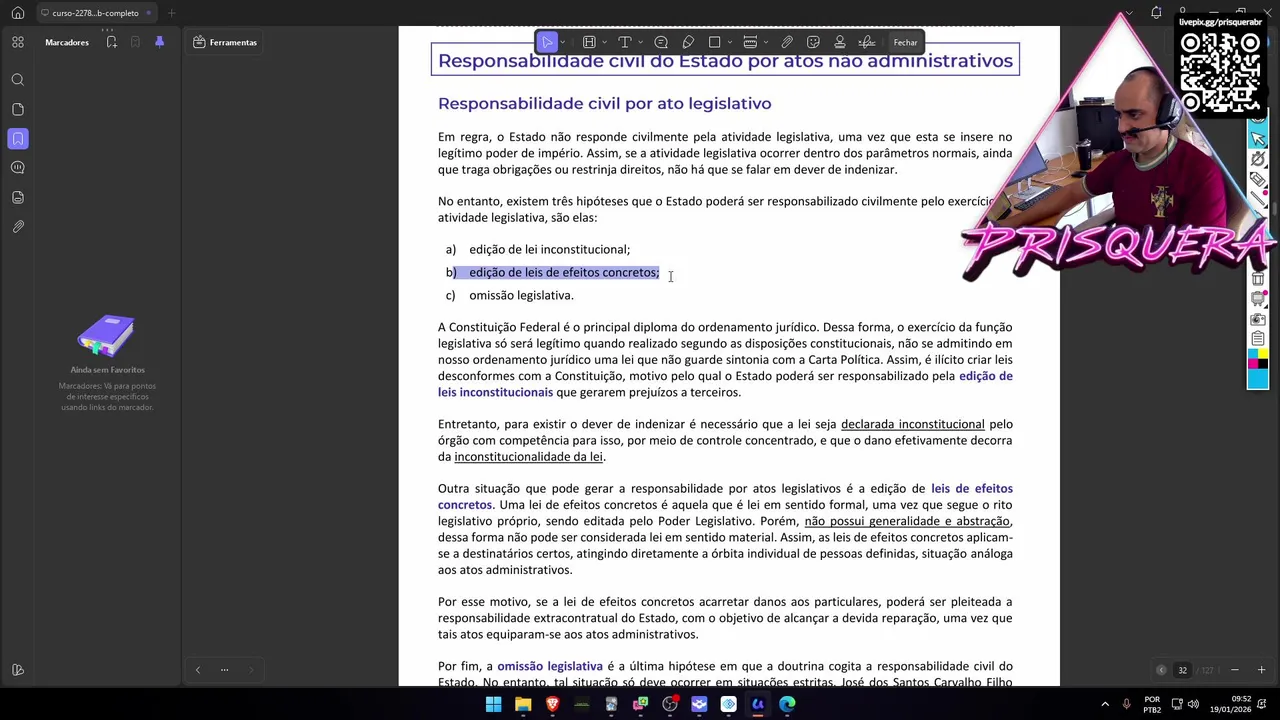
Task: Open Windows Start menu
Action: pos(493,704)
